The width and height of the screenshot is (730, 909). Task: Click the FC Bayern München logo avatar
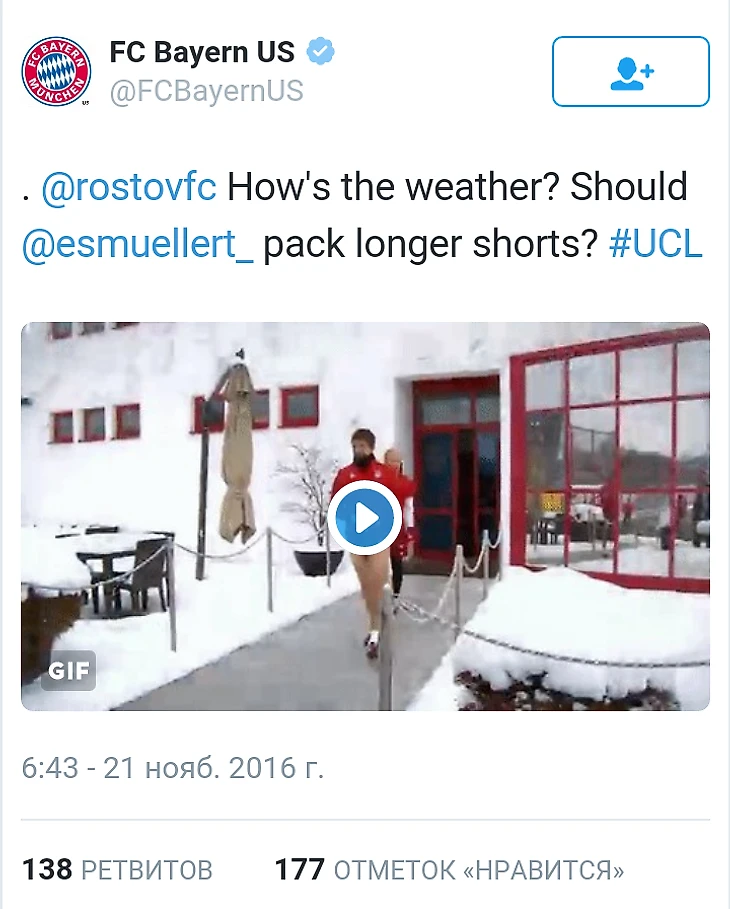tap(56, 71)
